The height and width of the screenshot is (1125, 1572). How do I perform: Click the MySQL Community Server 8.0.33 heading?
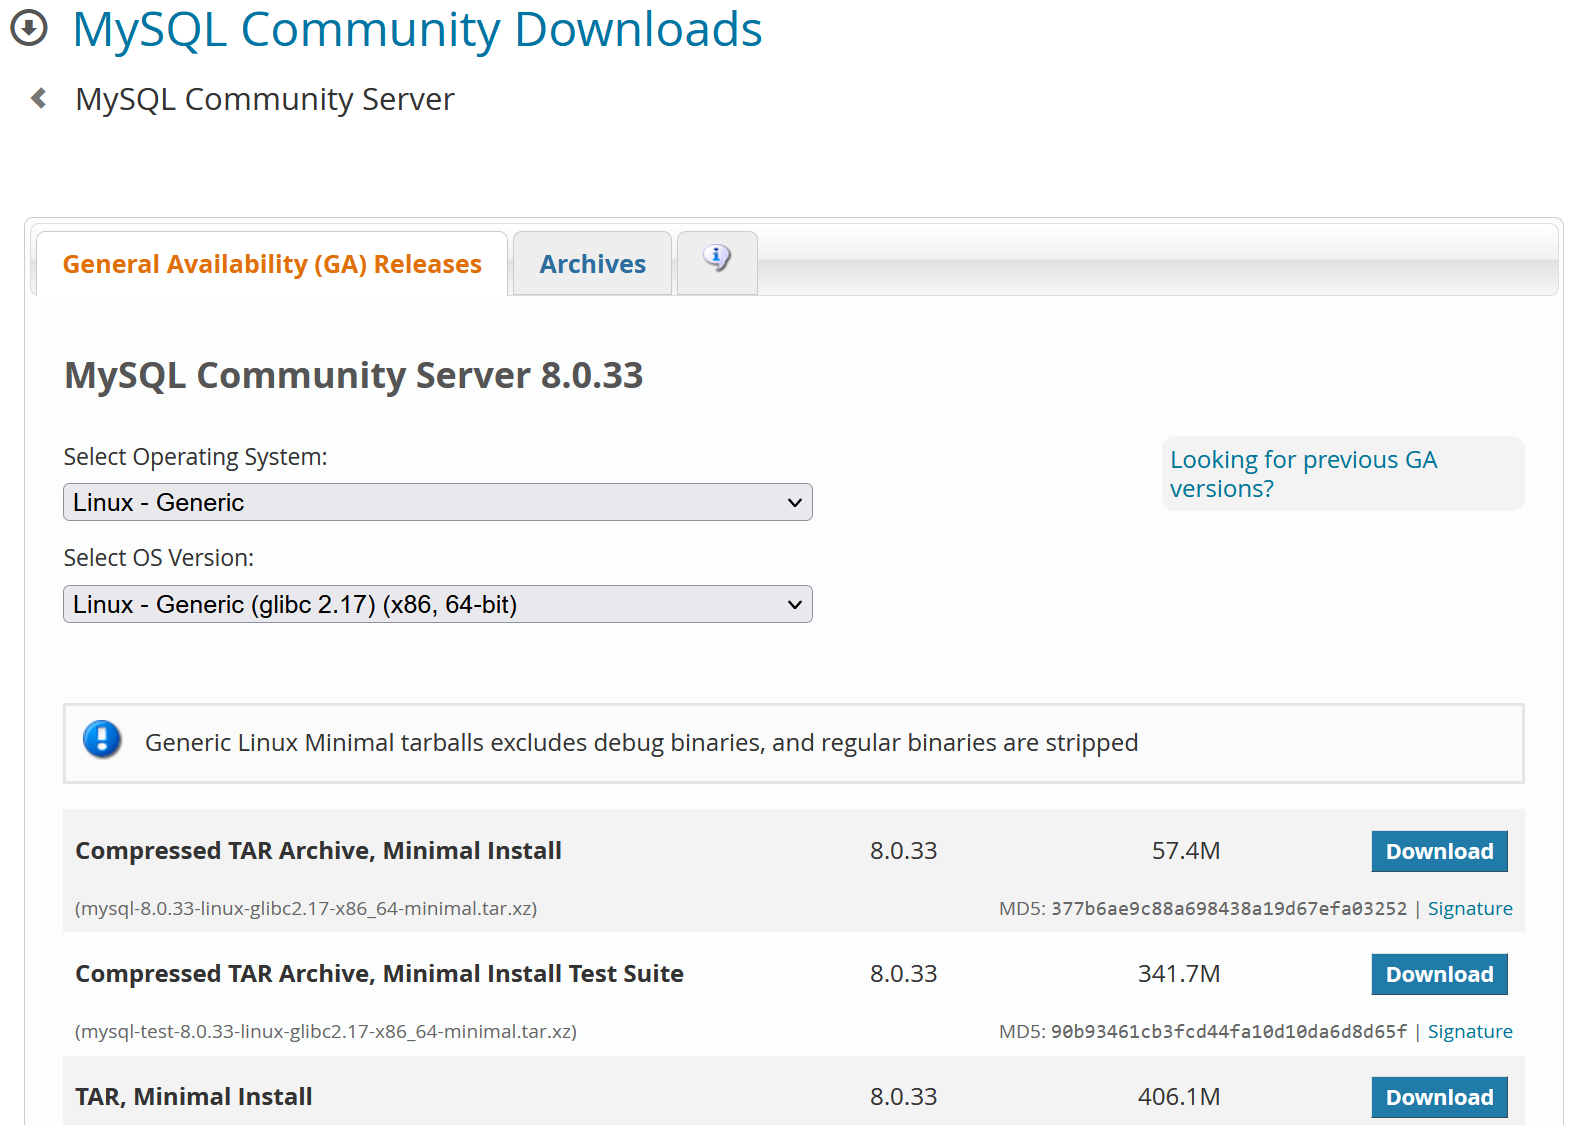354,375
